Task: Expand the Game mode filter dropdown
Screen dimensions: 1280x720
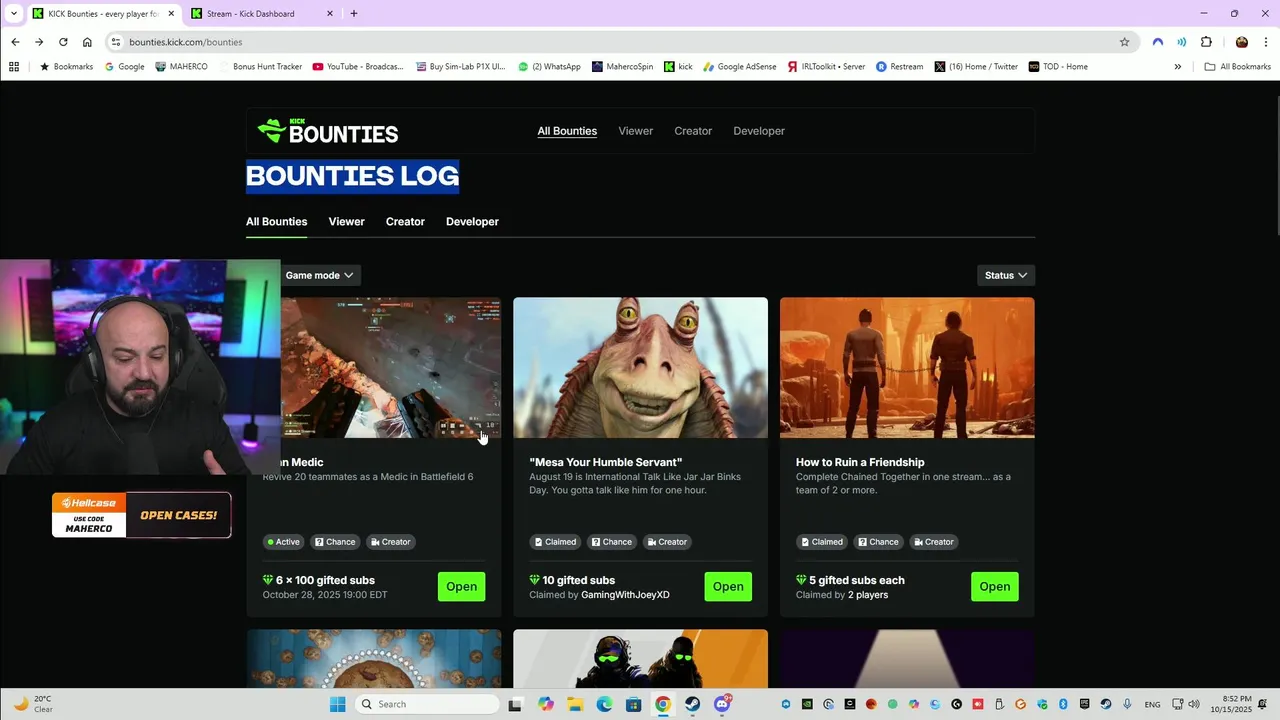Action: pyautogui.click(x=319, y=275)
